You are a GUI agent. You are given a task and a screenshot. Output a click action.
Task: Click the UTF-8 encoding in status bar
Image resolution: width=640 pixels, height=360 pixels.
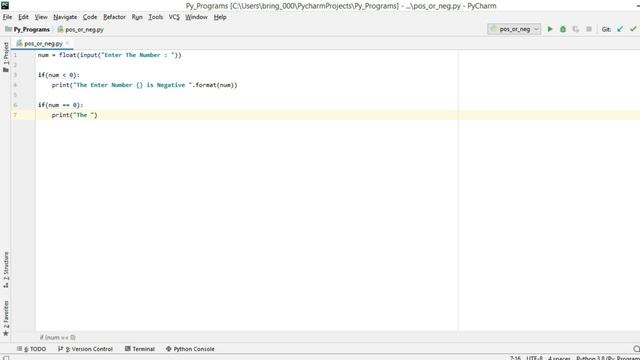click(534, 358)
